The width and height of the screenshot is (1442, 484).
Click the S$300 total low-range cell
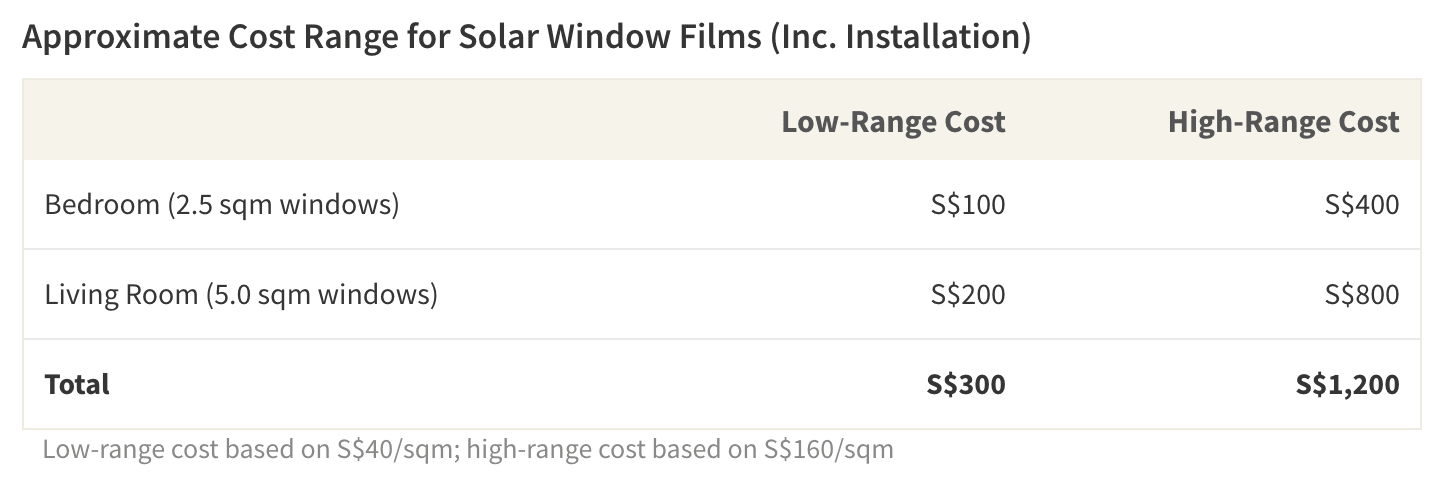[x=966, y=384]
